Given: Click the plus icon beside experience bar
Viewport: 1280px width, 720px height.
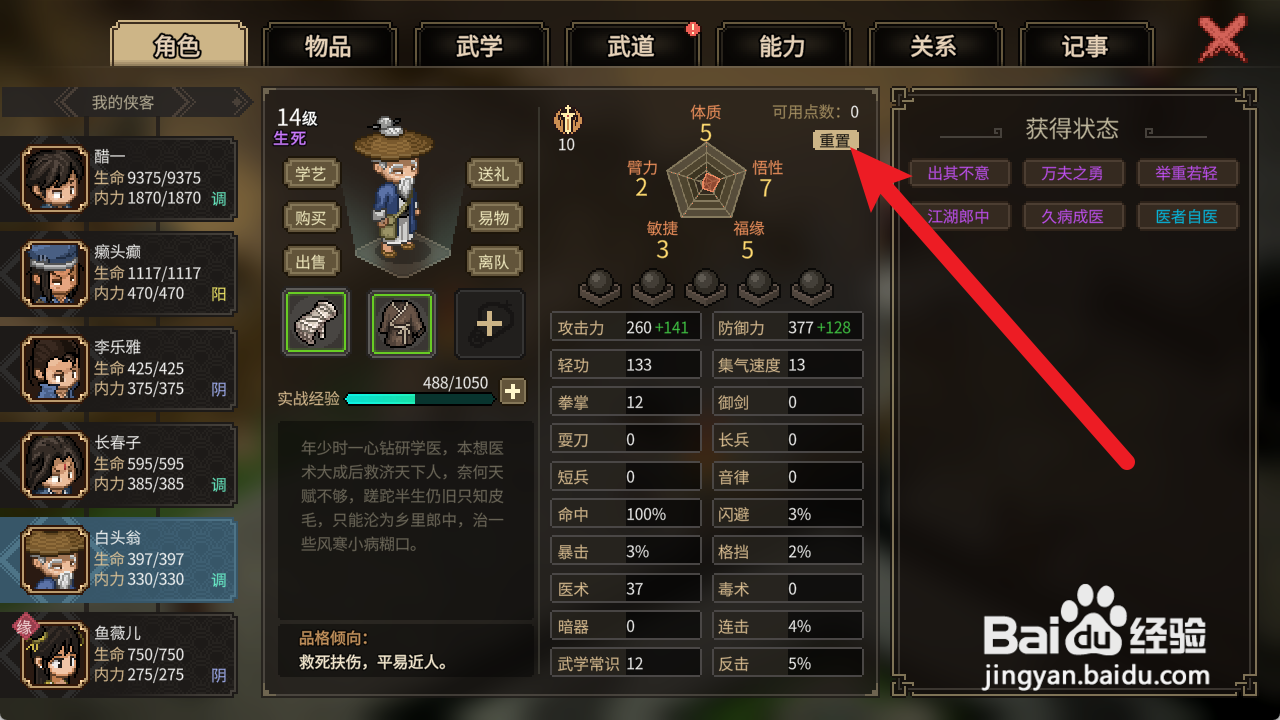Looking at the screenshot, I should (x=513, y=391).
